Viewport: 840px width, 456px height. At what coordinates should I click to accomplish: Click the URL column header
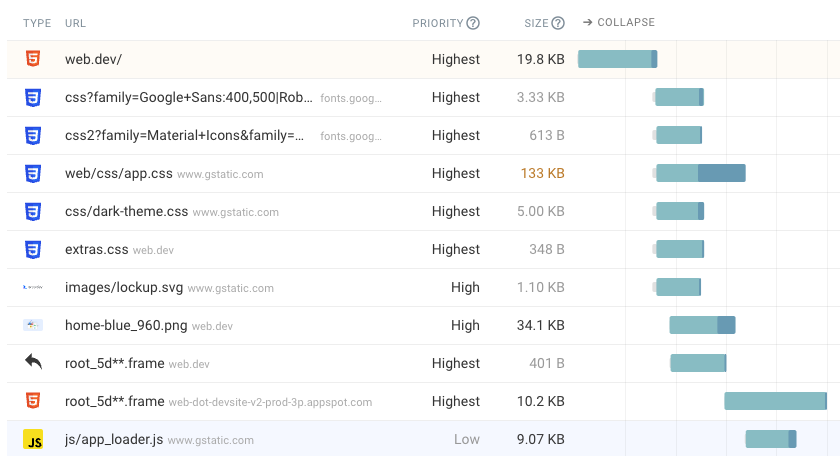click(x=75, y=23)
